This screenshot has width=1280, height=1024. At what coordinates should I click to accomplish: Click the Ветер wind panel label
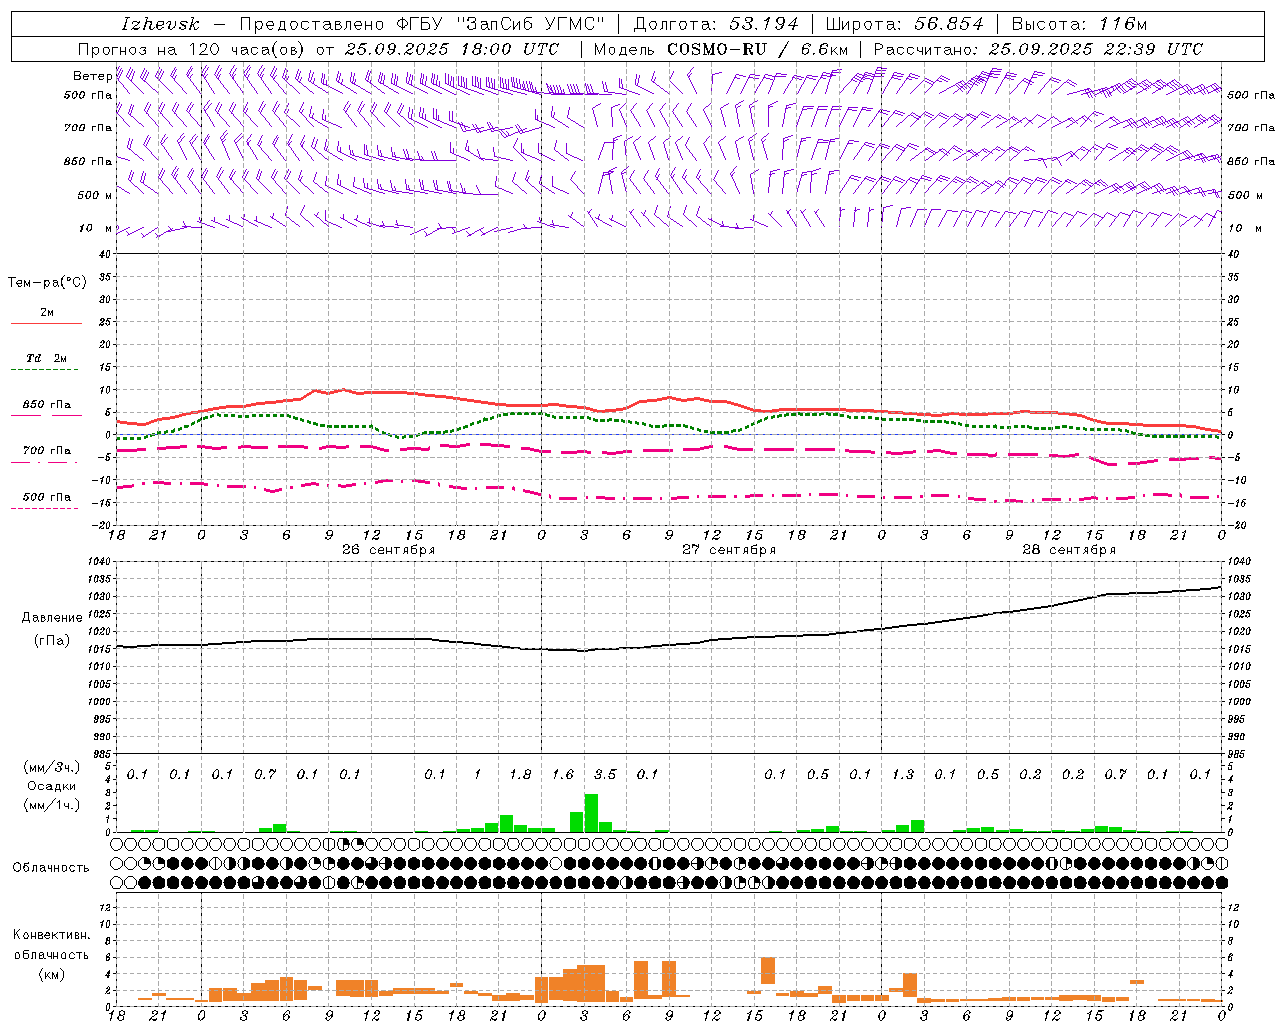(x=92, y=76)
